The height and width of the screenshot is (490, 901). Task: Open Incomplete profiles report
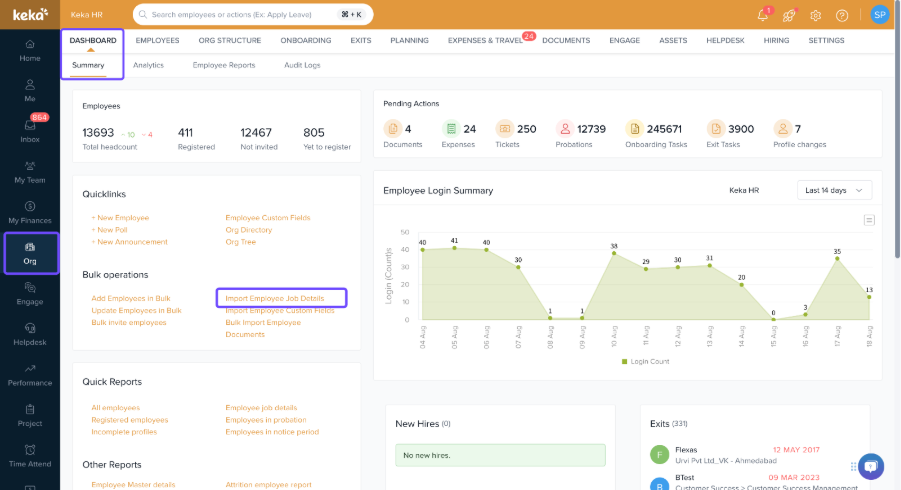pos(124,432)
